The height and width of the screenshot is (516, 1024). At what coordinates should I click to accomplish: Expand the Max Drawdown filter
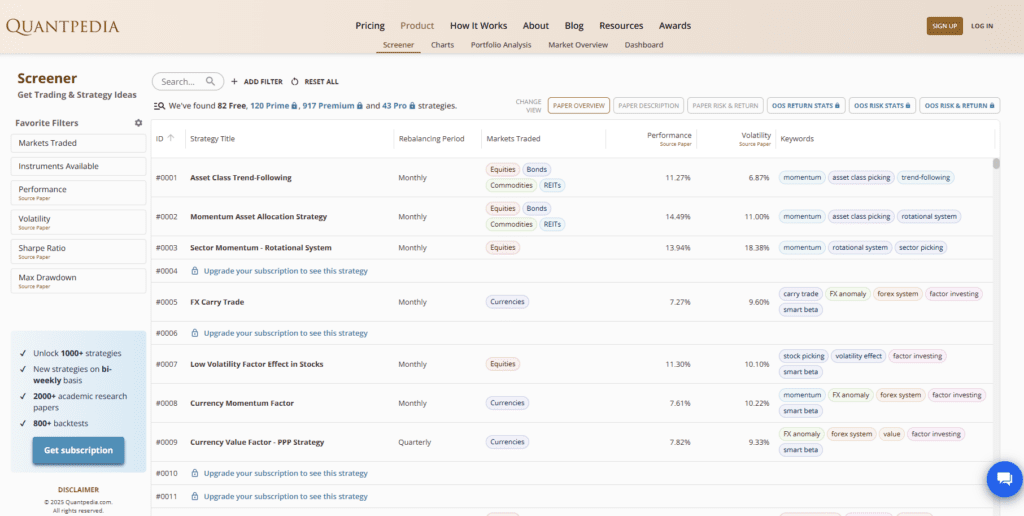pos(78,280)
